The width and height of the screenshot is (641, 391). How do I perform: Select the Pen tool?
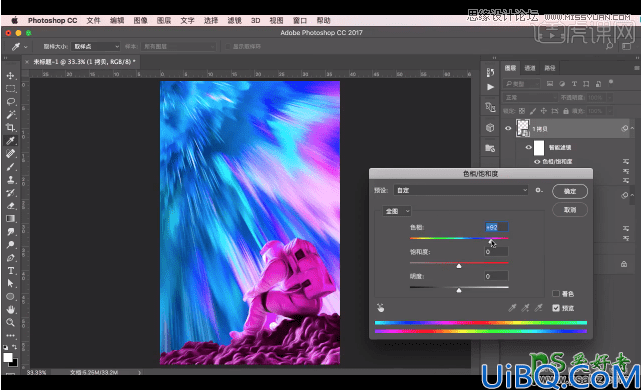tap(11, 258)
